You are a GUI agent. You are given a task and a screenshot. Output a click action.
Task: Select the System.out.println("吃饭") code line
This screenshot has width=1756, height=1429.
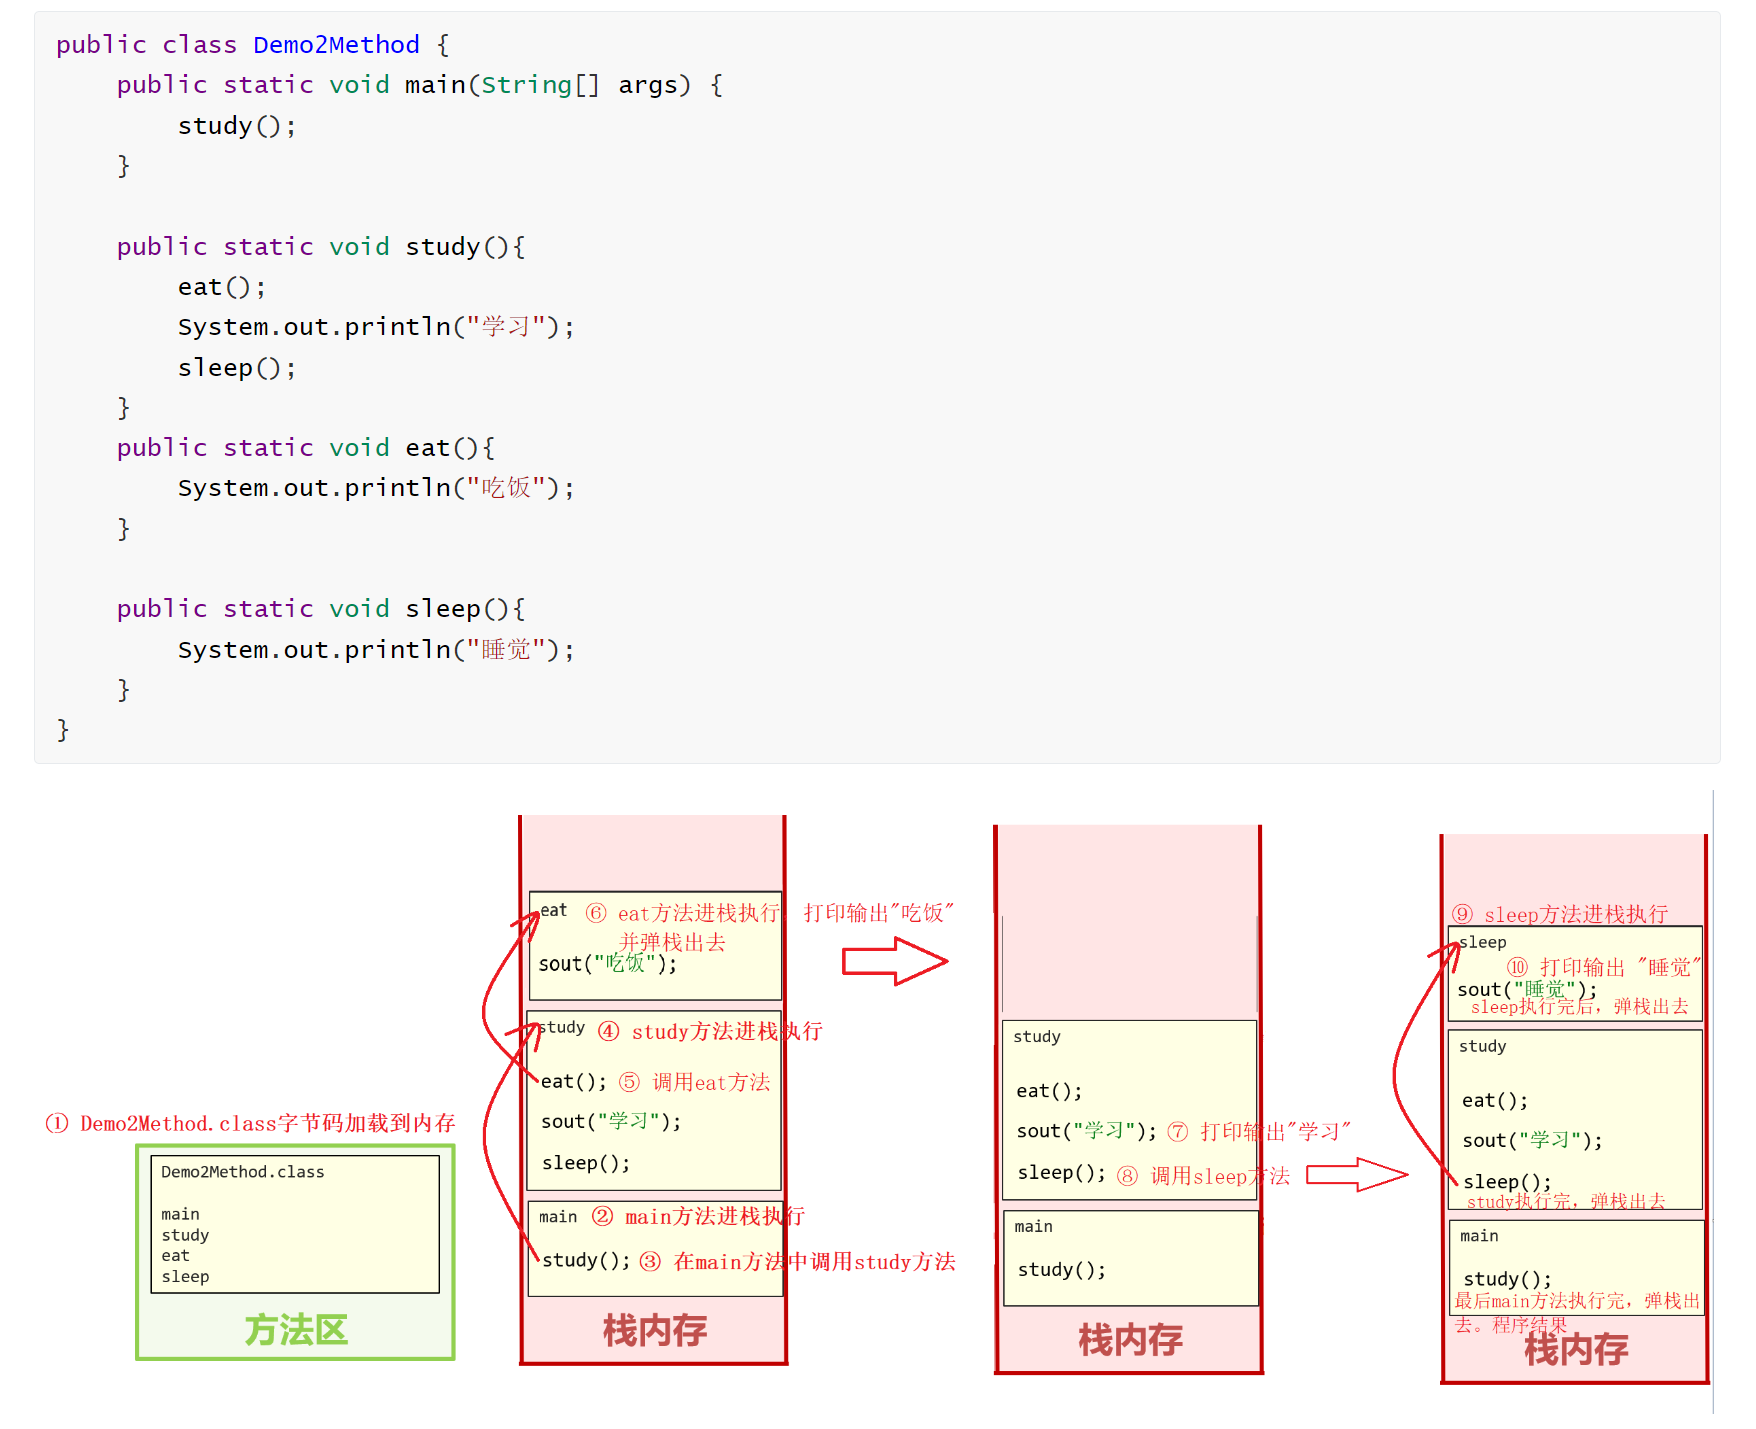(x=376, y=488)
